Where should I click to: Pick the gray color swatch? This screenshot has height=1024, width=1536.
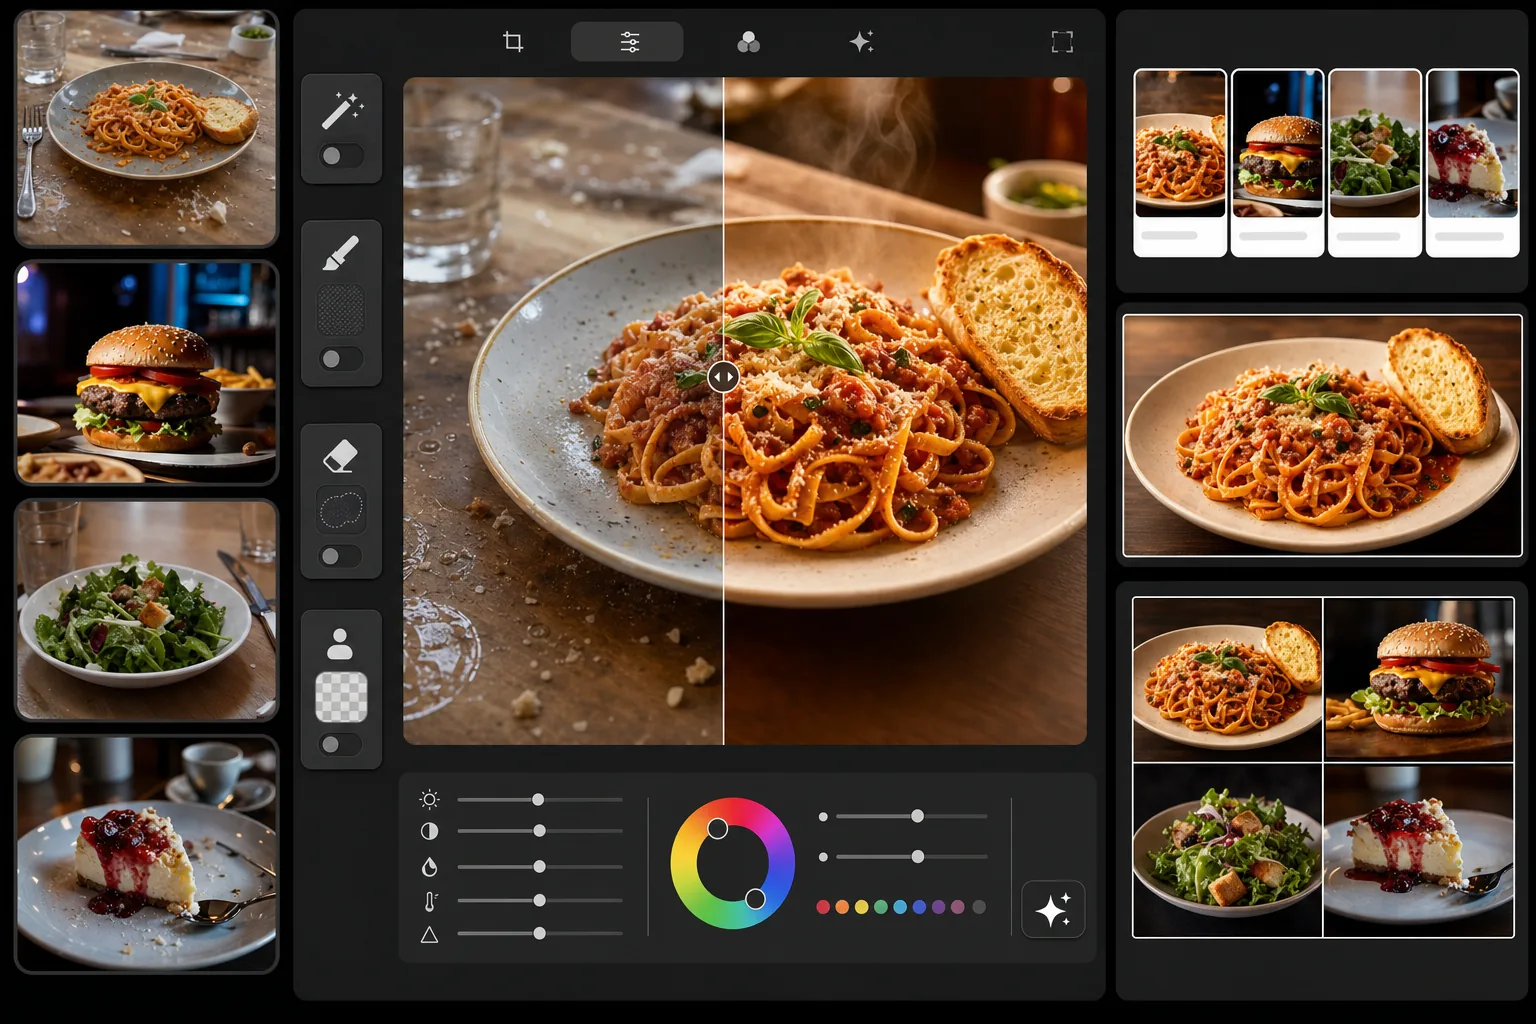click(x=979, y=907)
